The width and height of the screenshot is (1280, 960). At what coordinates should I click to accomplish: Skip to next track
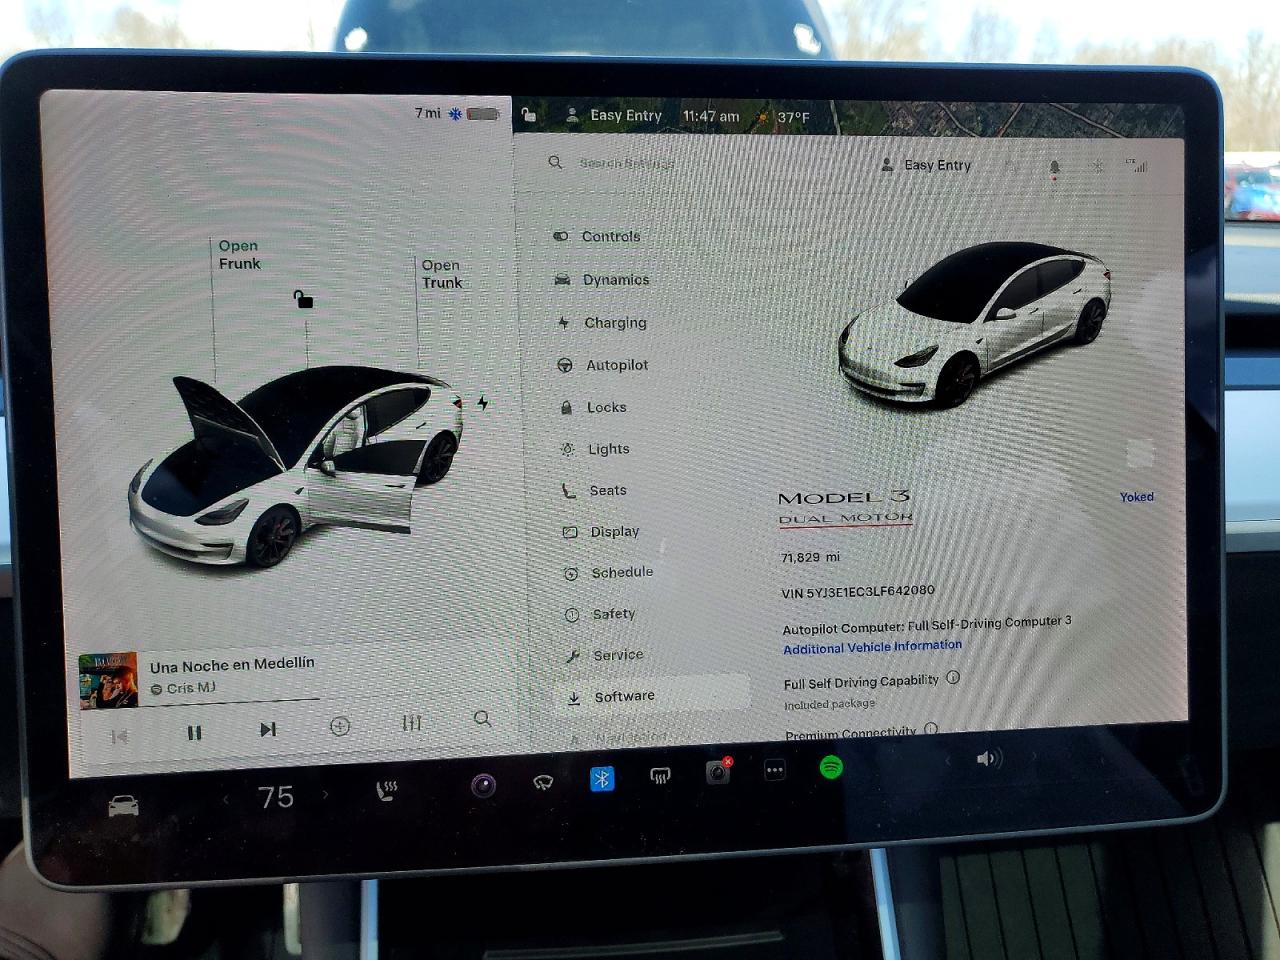pos(267,730)
